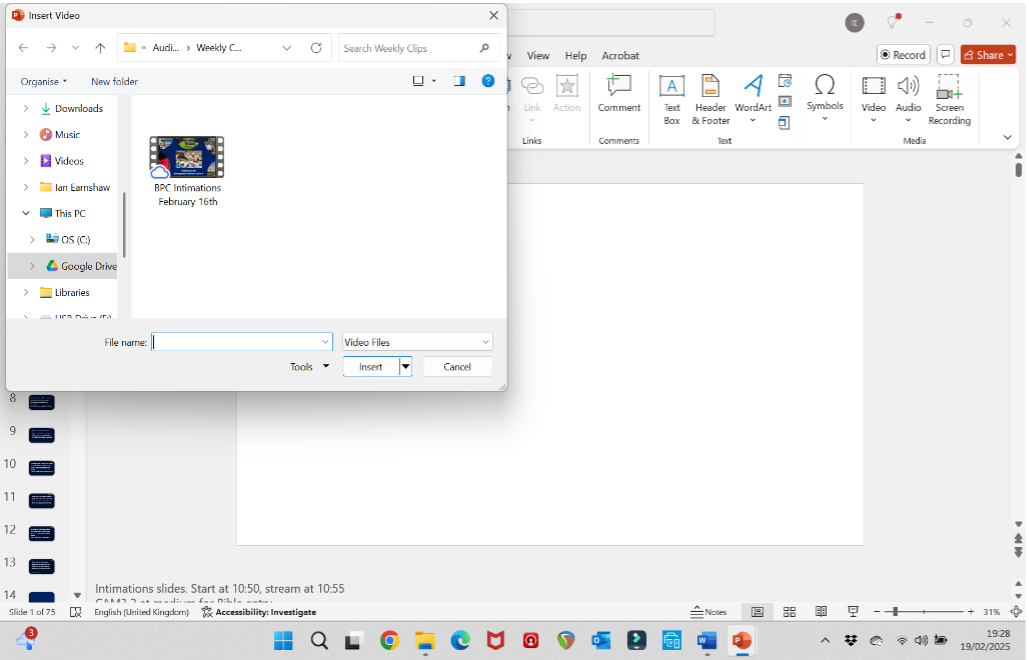Toggle the Notes pane in status bar
The width and height of the screenshot is (1029, 660).
[x=709, y=611]
